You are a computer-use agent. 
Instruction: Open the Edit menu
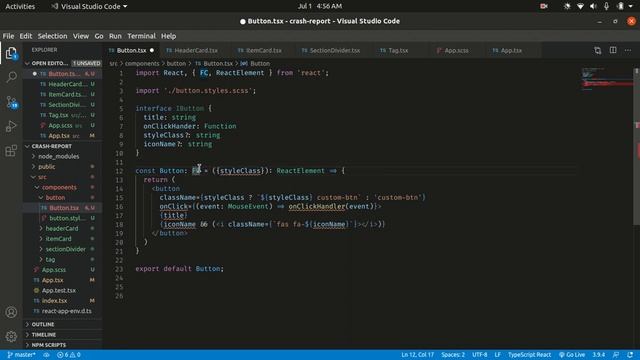(x=26, y=36)
